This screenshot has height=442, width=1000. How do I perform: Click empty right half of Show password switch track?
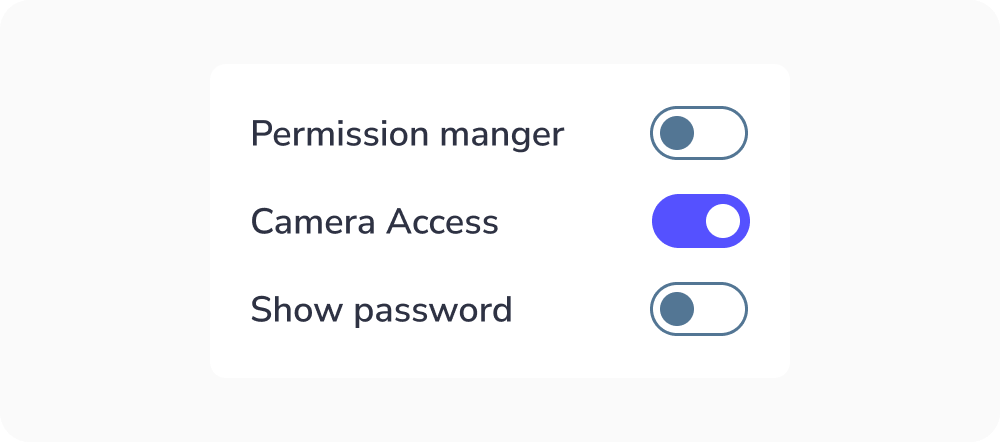(x=723, y=309)
